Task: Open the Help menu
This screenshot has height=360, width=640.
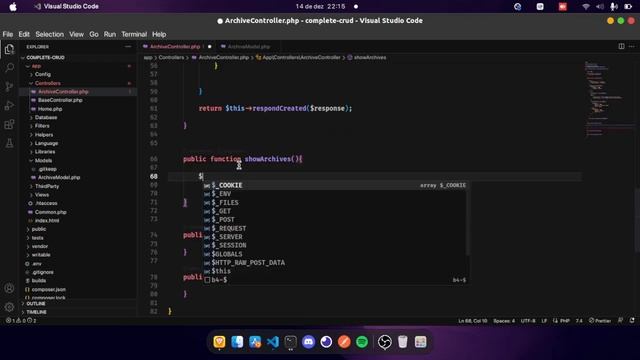Action: 159,34
